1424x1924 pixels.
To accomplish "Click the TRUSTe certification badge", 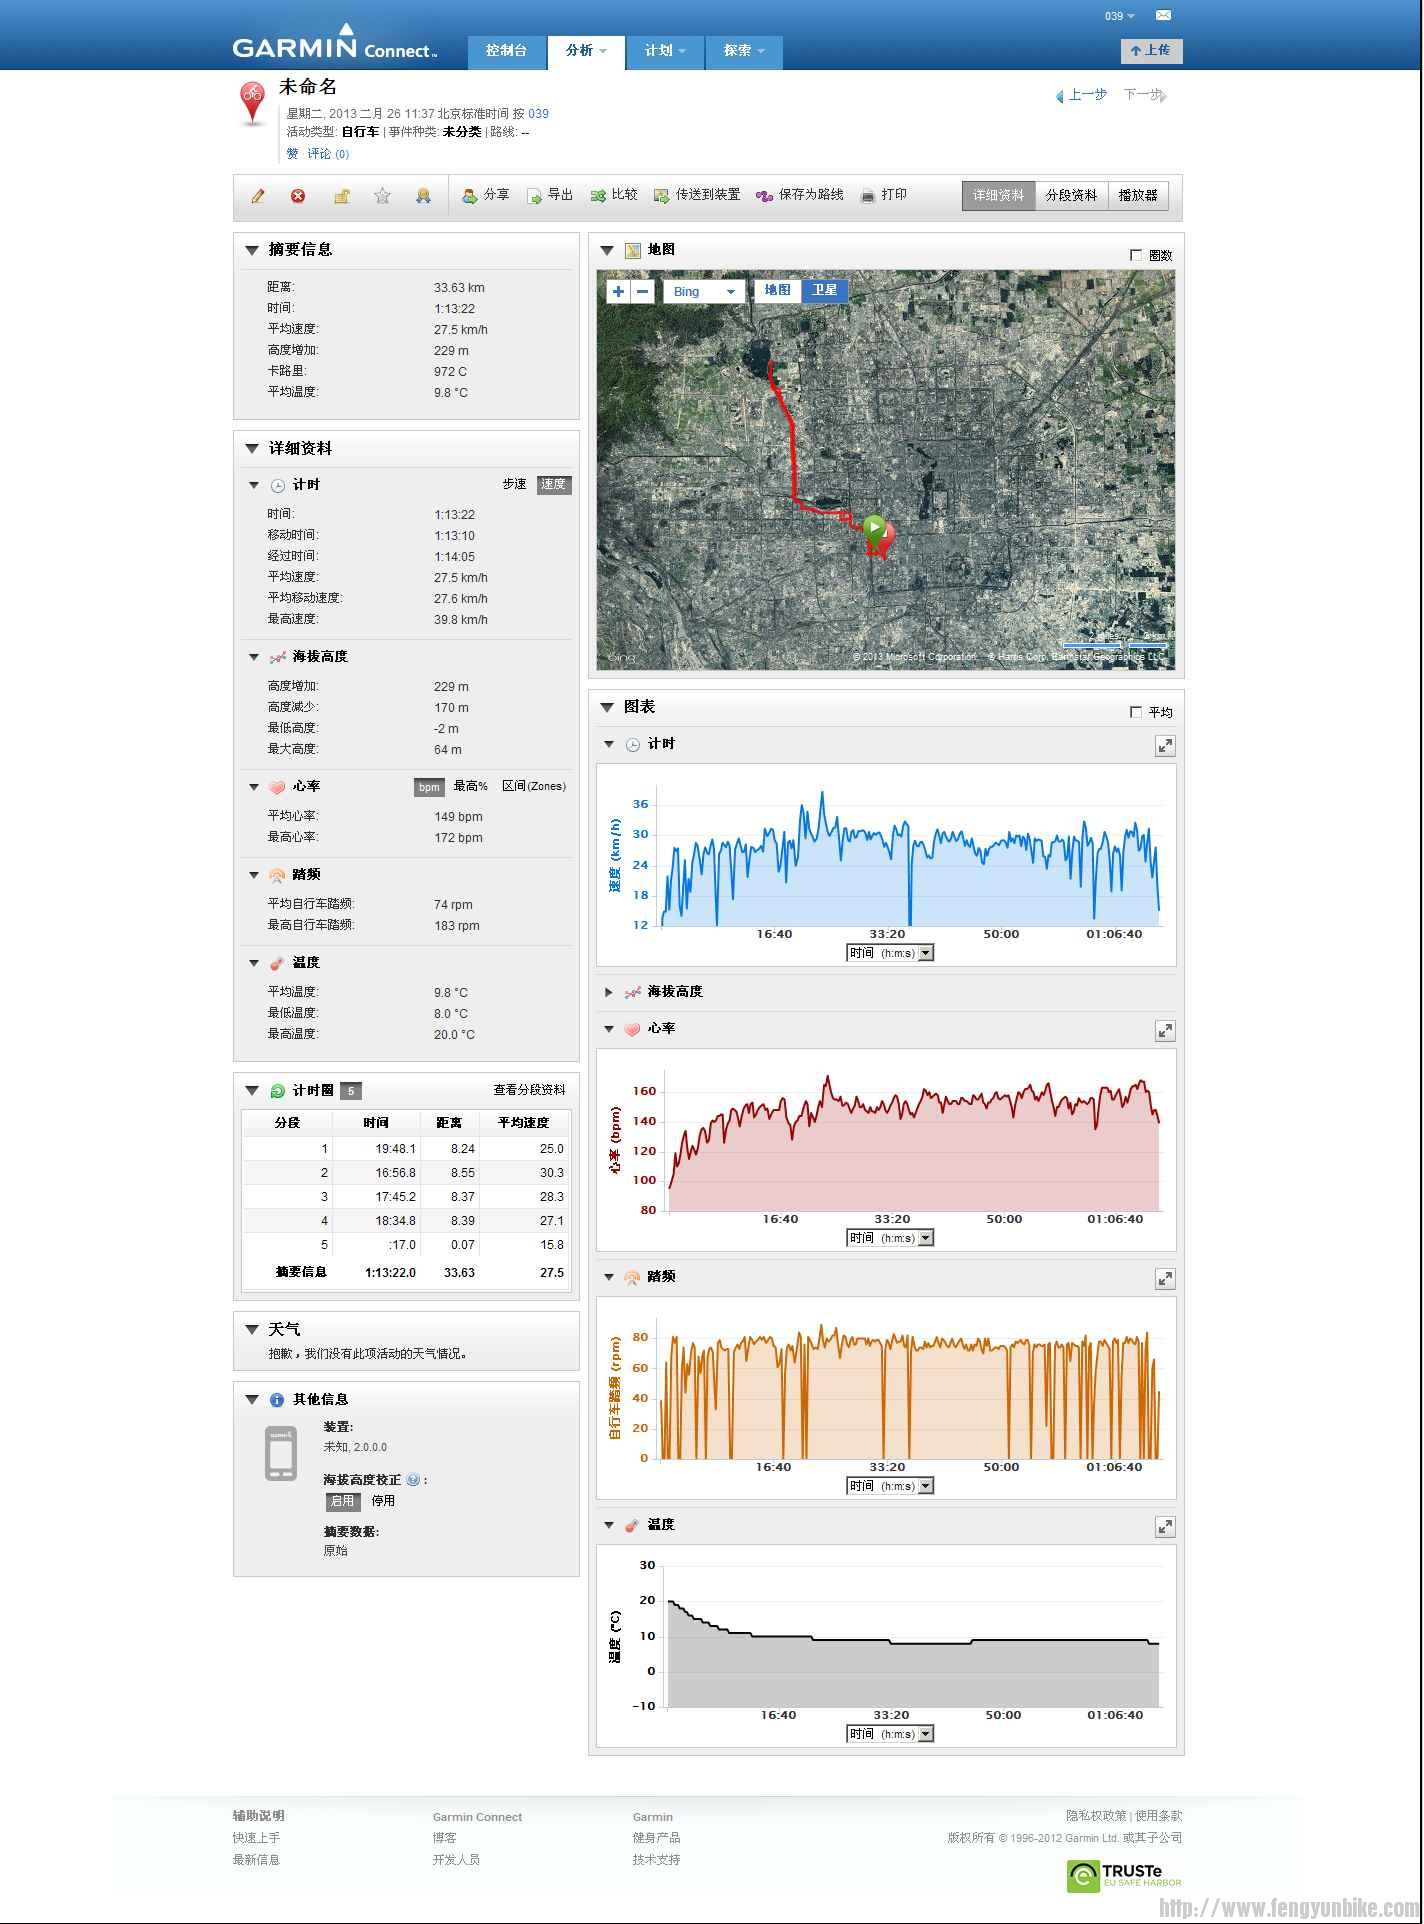I will [x=1125, y=1876].
